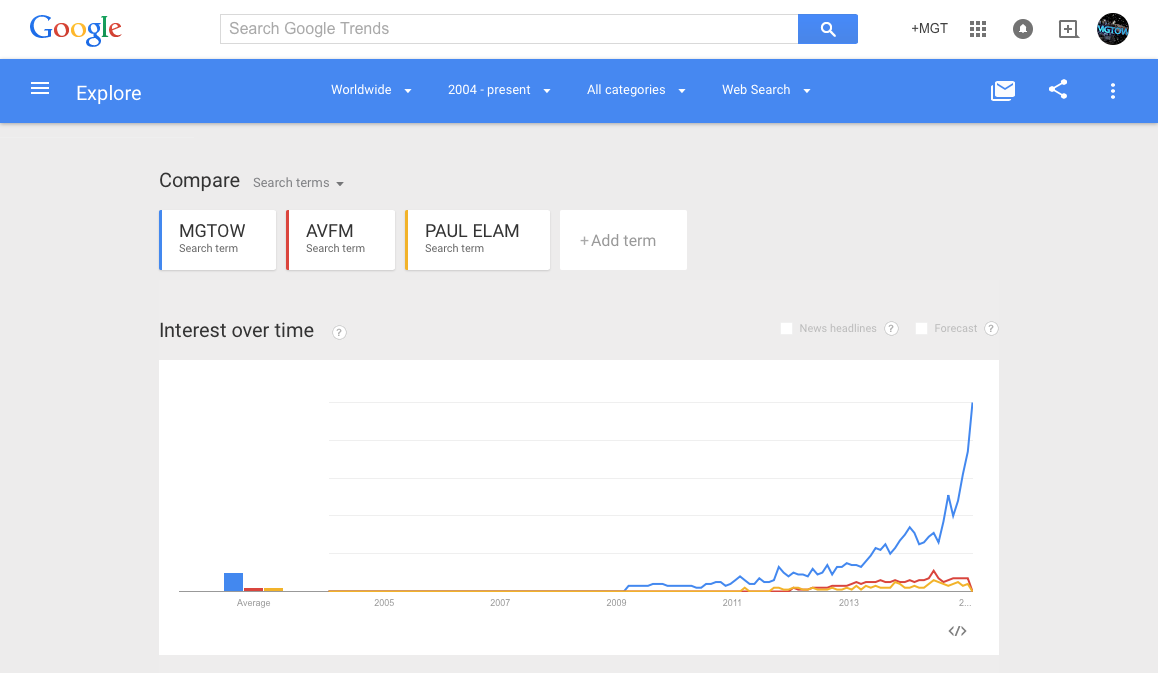1158x673 pixels.
Task: Open the +MGT profile link
Action: click(929, 29)
